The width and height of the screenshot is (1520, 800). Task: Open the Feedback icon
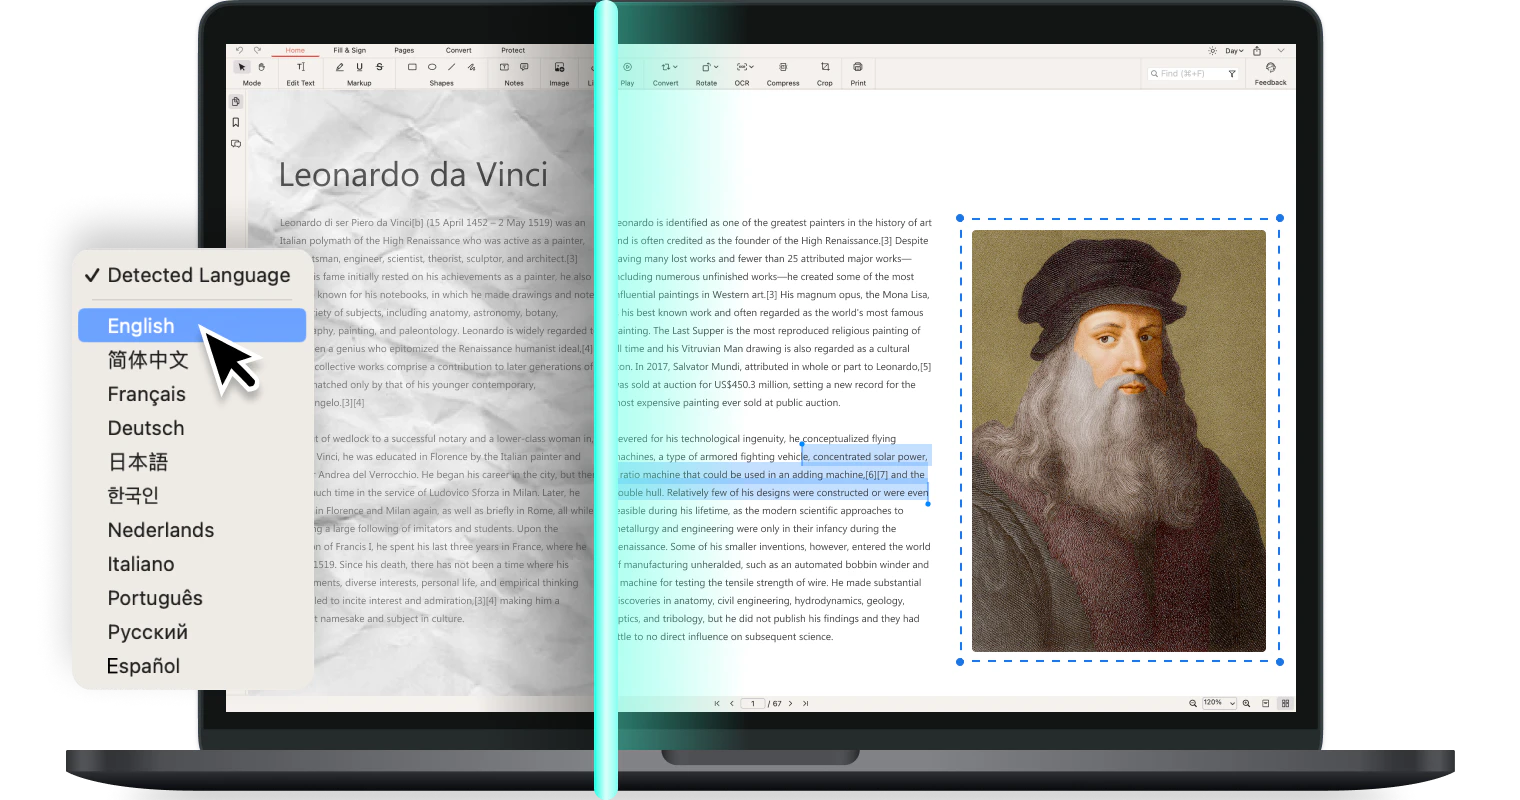1270,67
